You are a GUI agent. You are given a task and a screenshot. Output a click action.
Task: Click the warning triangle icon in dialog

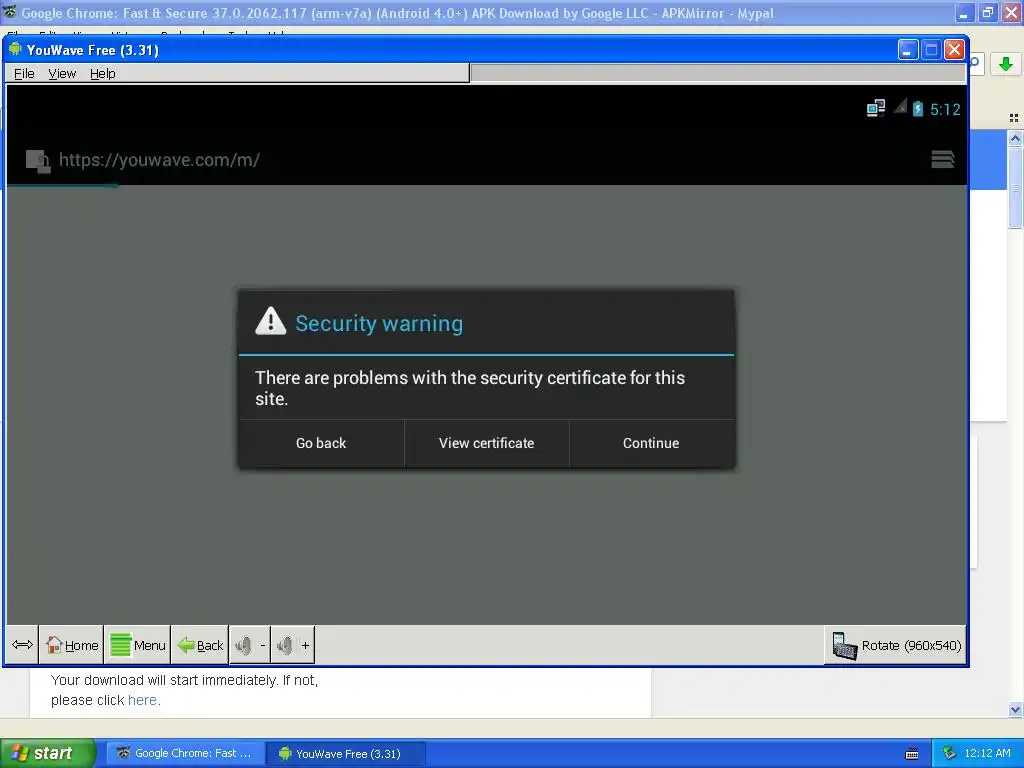click(x=270, y=321)
